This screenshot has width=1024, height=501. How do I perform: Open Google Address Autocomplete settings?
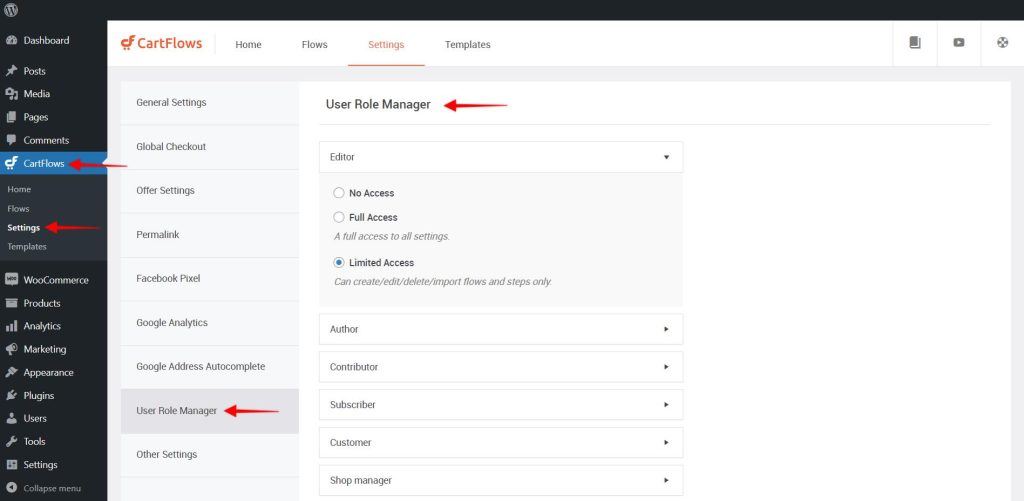coord(210,366)
